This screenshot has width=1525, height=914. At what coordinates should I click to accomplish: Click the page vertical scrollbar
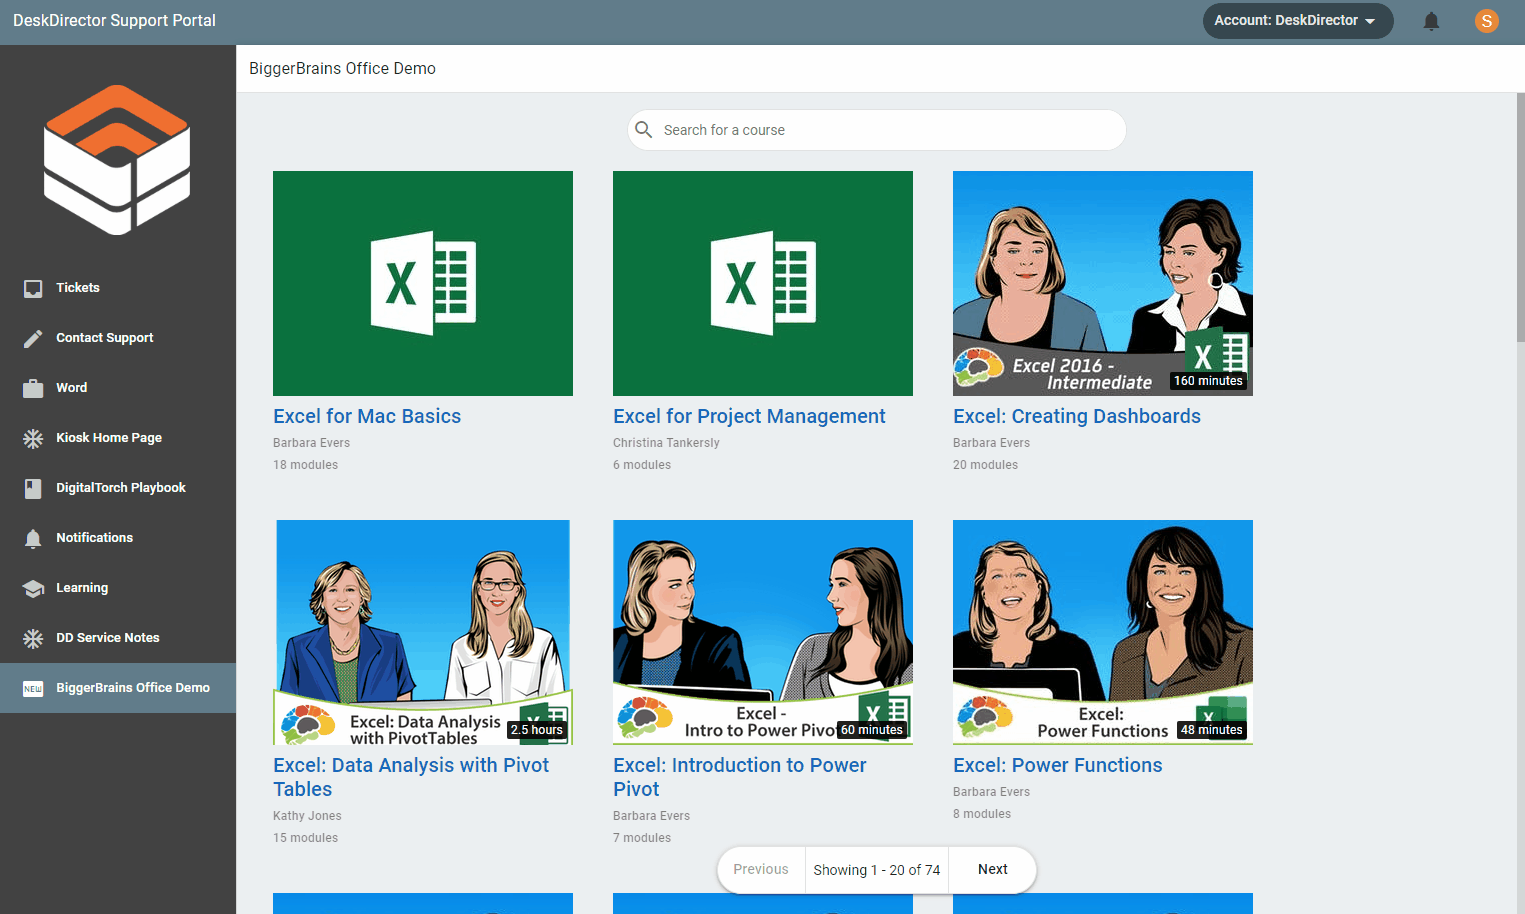[x=1520, y=218]
